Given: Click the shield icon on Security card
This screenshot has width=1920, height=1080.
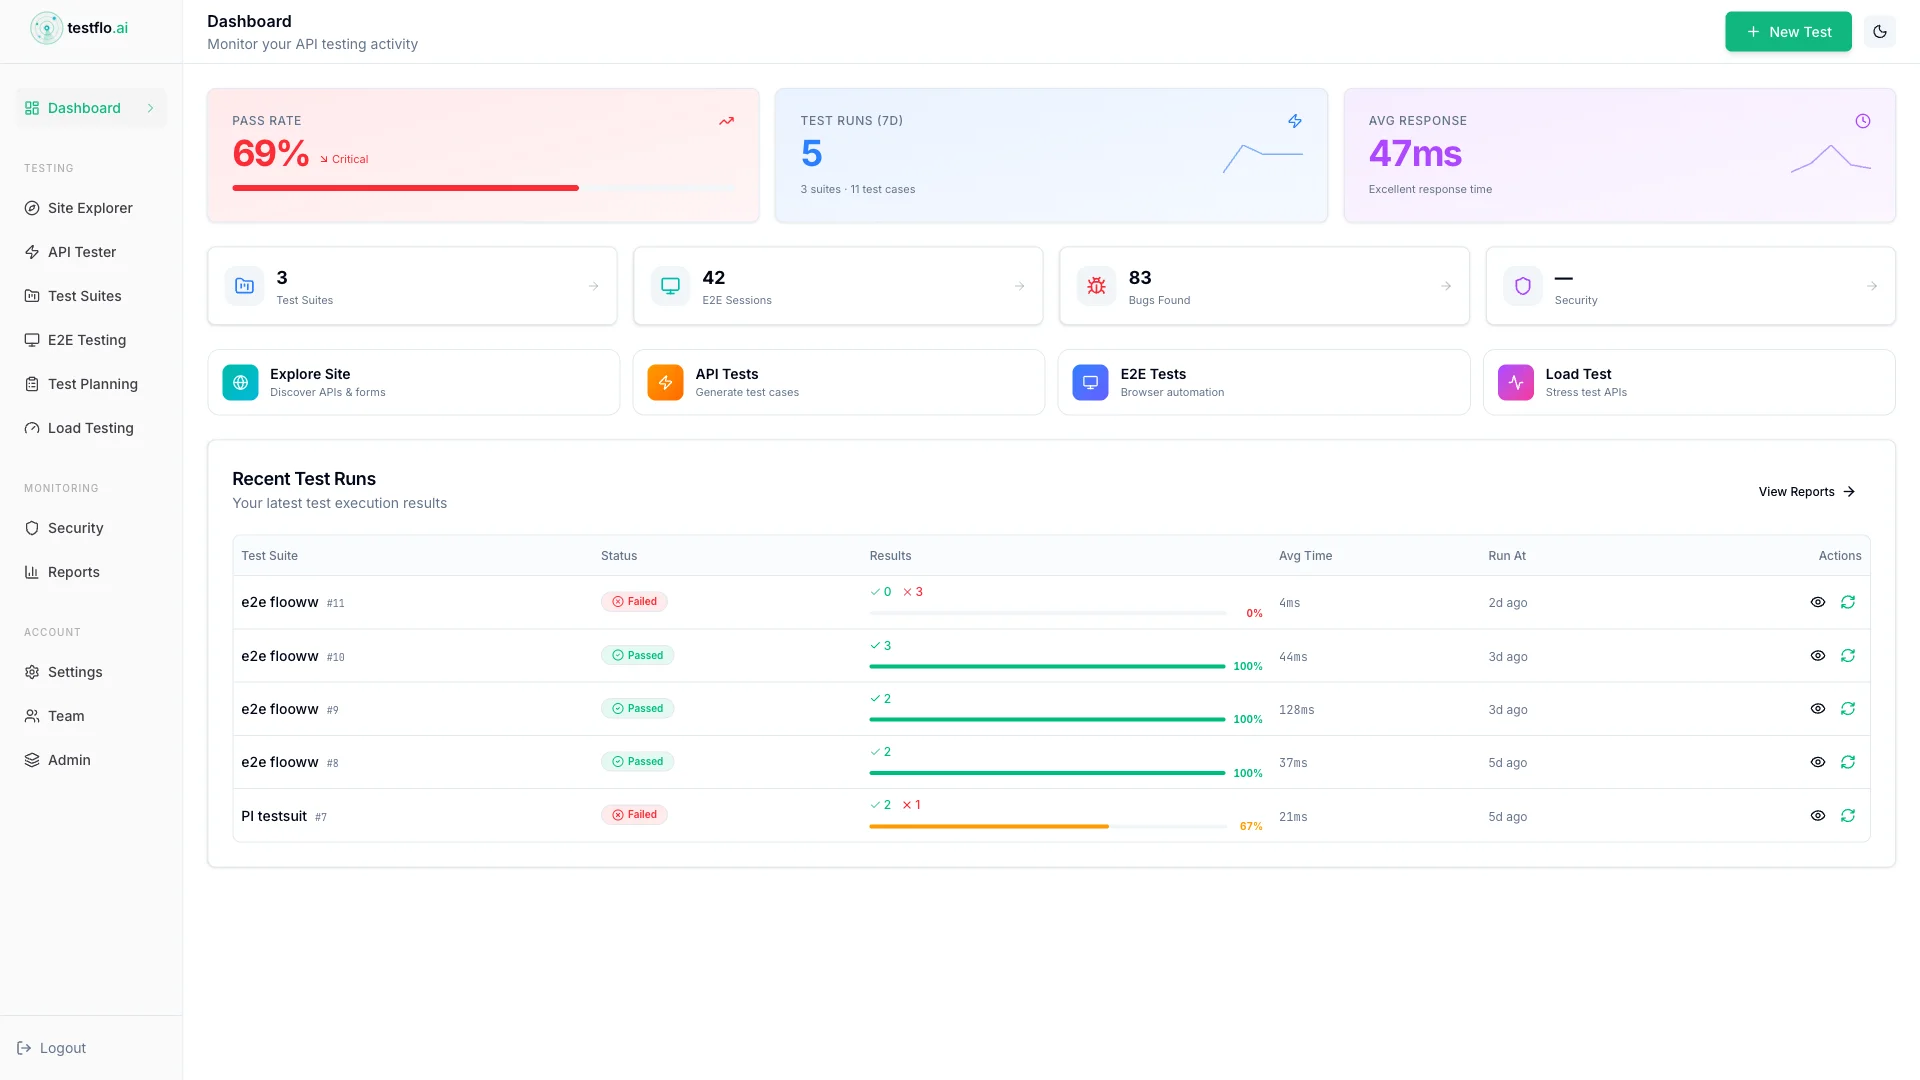Looking at the screenshot, I should (x=1522, y=286).
